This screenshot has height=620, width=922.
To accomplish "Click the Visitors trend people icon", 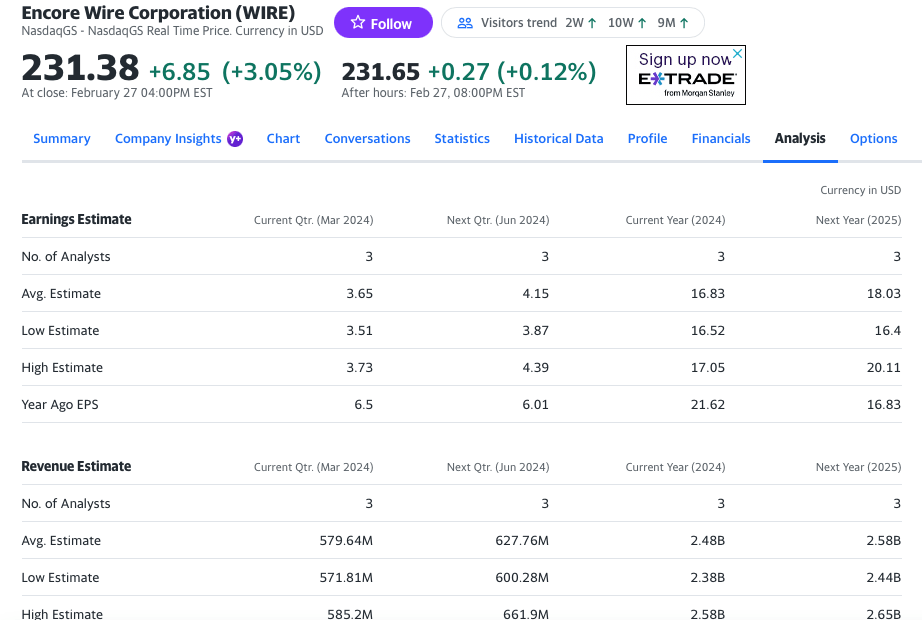I will point(465,23).
